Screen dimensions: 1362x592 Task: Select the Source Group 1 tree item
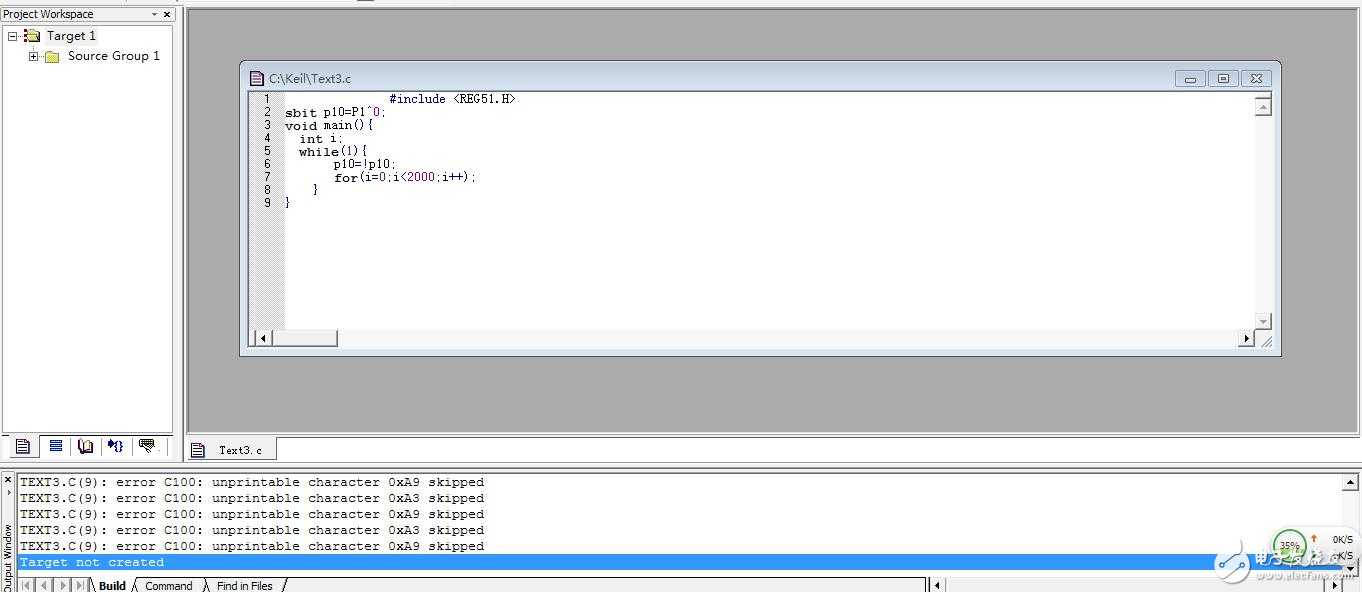click(x=114, y=56)
